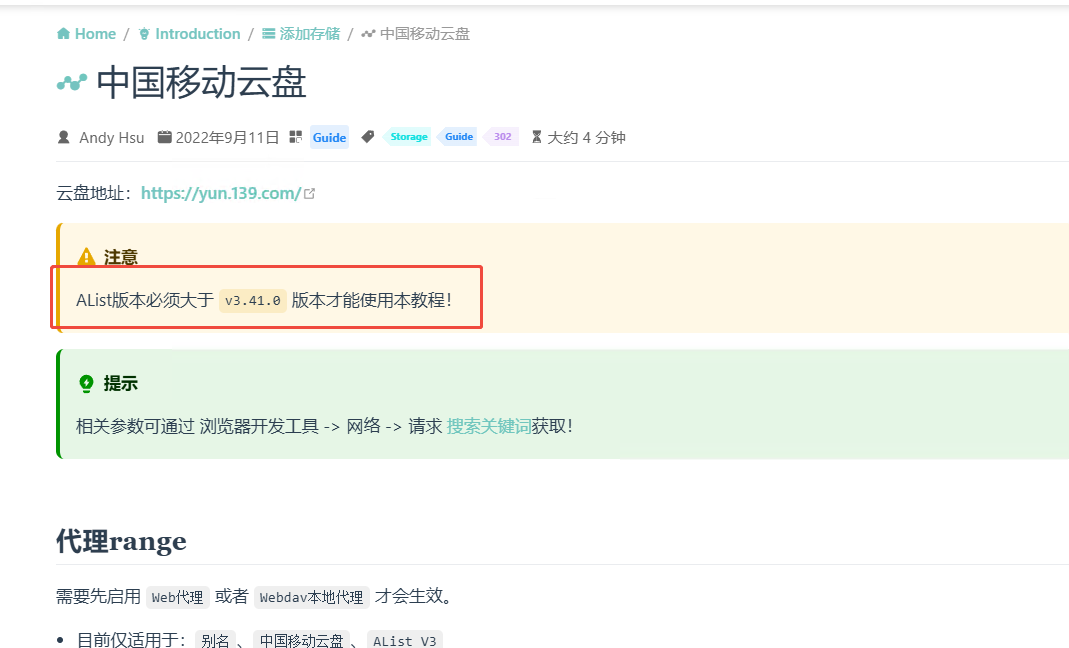Click the 代理range heading
The height and width of the screenshot is (648, 1069).
pos(121,541)
